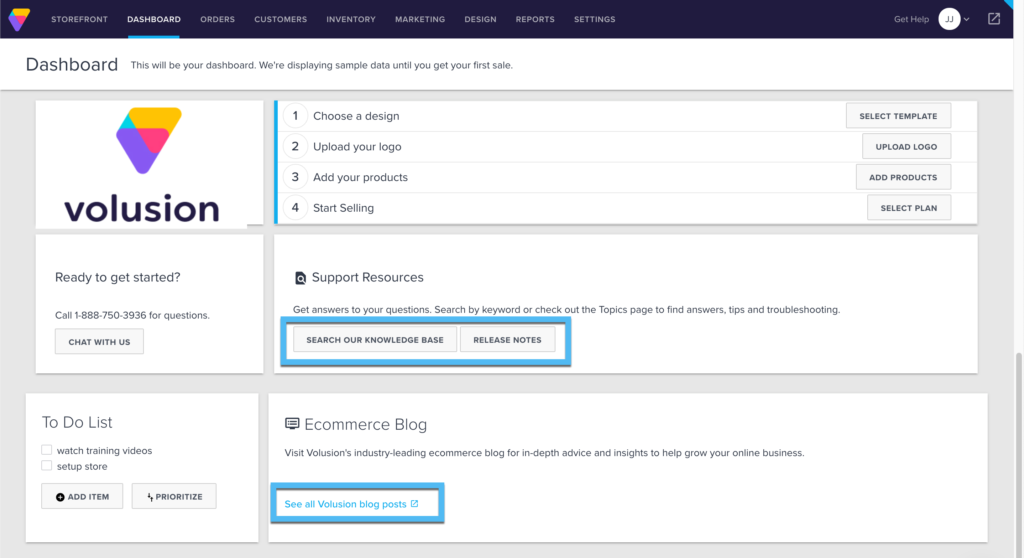The height and width of the screenshot is (558, 1024).
Task: Click the Prioritize button
Action: coord(174,497)
